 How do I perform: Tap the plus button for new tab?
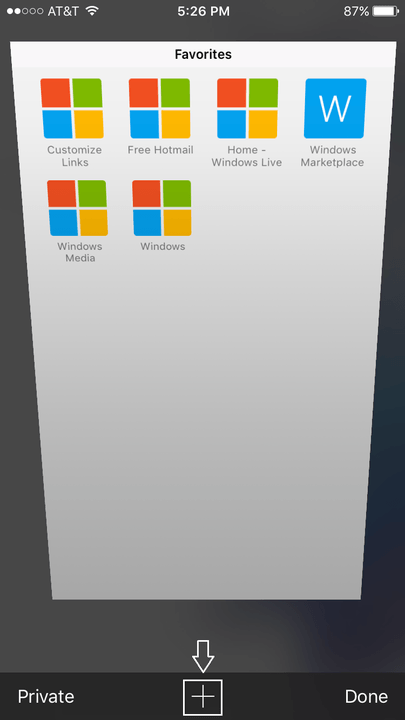[202, 697]
